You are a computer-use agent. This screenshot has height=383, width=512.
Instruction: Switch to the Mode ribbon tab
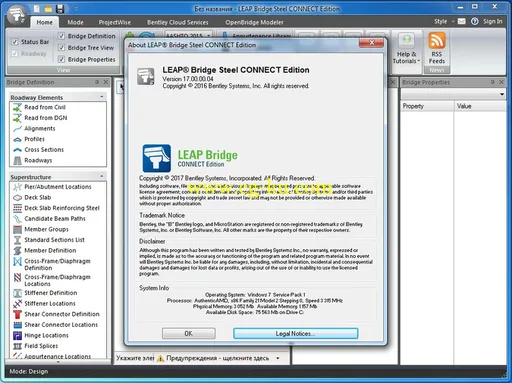[x=75, y=22]
